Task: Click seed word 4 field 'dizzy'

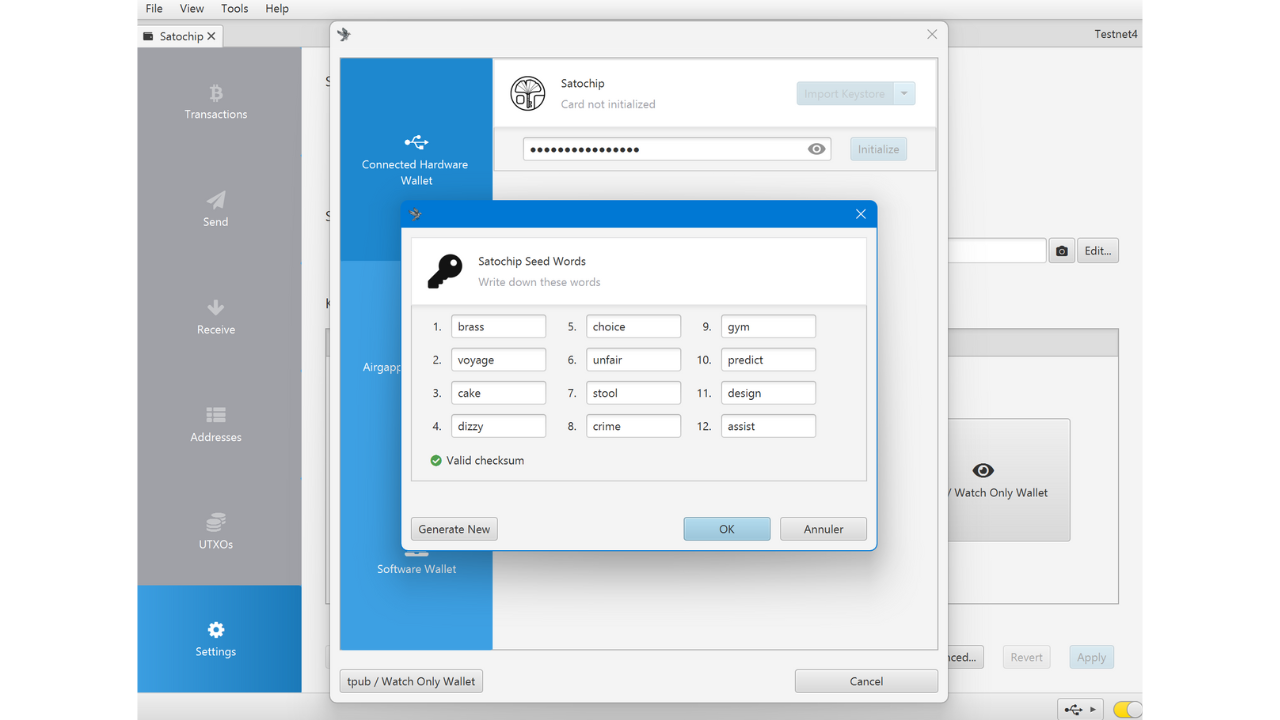Action: click(x=498, y=426)
